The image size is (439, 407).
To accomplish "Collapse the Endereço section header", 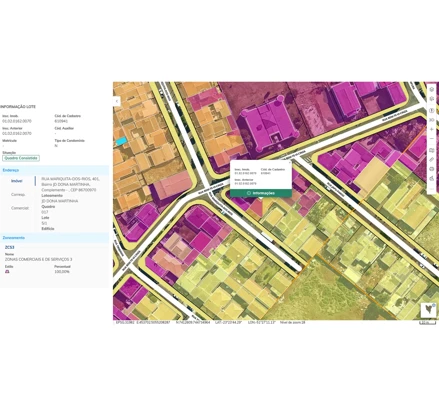I will (x=54, y=170).
